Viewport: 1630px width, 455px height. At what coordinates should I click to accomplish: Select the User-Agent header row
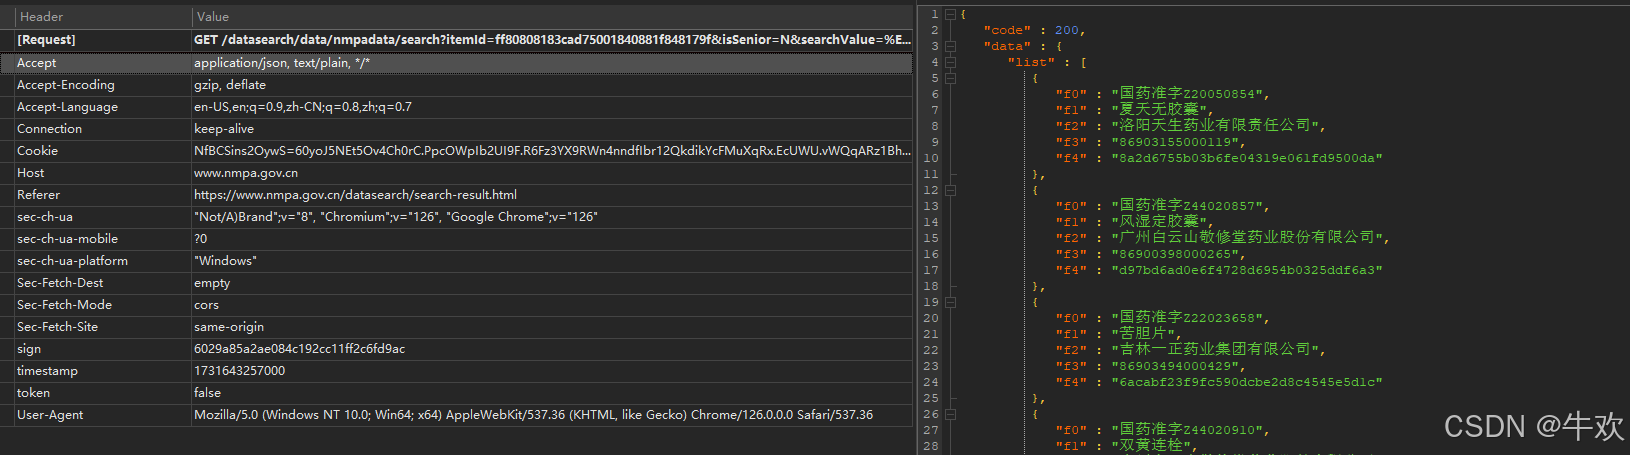[456, 415]
